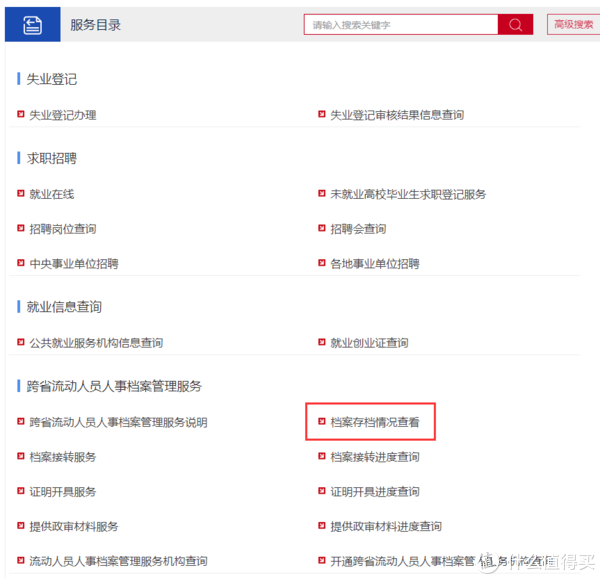Open 档案接转服务 link
Image resolution: width=600 pixels, height=579 pixels.
pos(63,457)
